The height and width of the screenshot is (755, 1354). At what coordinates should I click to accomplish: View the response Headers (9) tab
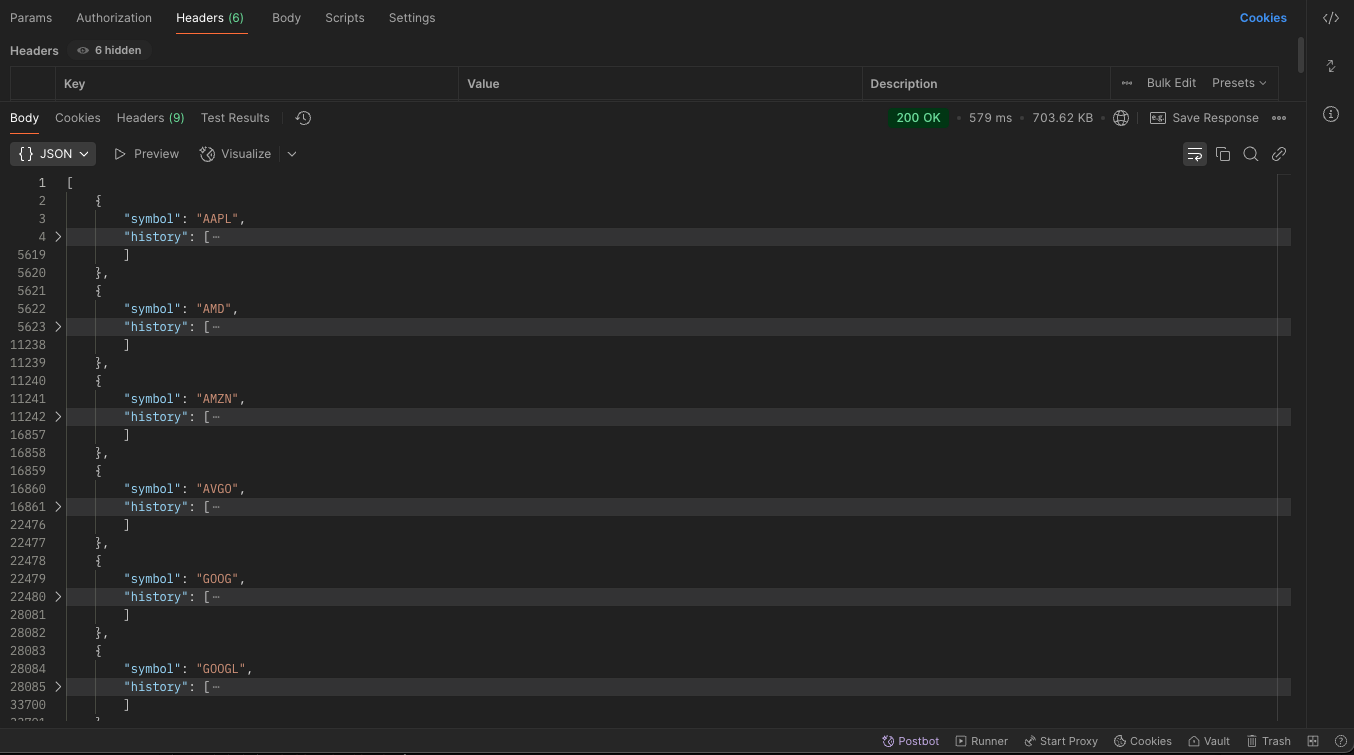(x=151, y=118)
